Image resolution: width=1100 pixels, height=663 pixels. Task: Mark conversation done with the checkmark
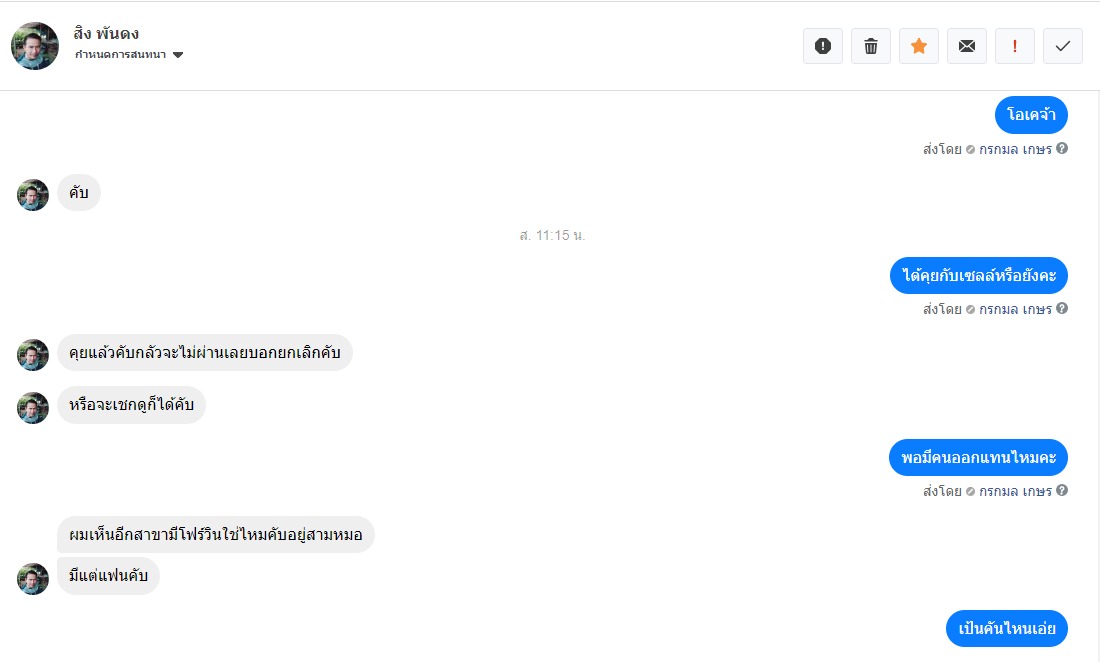click(x=1063, y=46)
